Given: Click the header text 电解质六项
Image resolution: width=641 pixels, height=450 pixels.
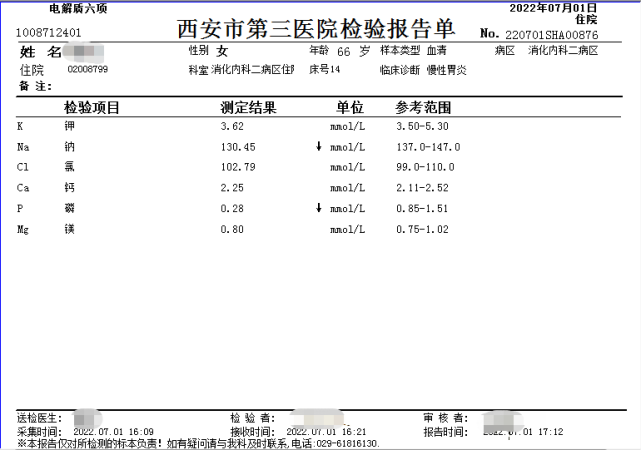Looking at the screenshot, I should pos(78,8).
